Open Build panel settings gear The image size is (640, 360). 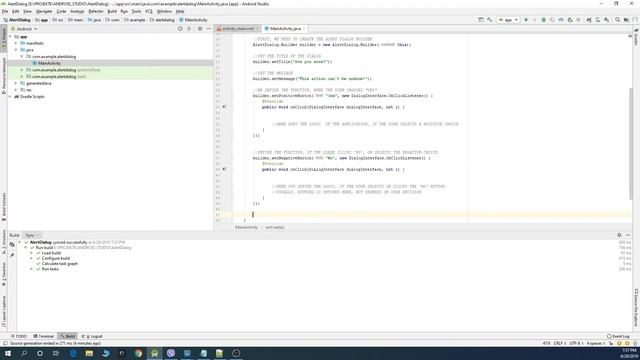pyautogui.click(x=619, y=235)
